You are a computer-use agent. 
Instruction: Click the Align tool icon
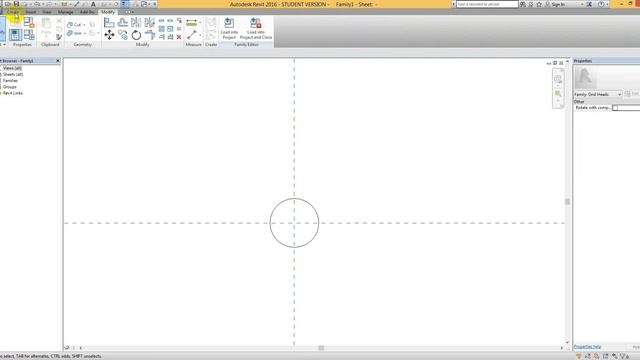tap(109, 22)
